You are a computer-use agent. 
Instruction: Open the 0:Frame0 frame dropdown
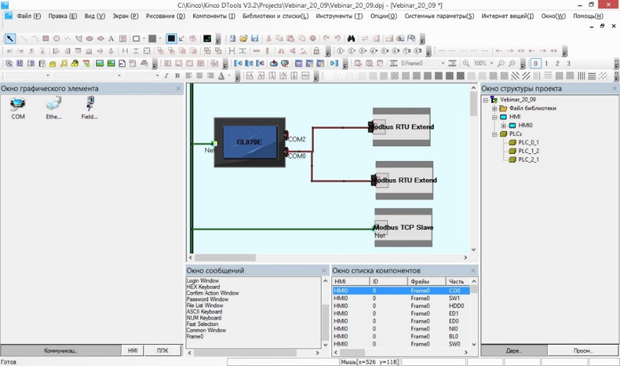(x=443, y=63)
